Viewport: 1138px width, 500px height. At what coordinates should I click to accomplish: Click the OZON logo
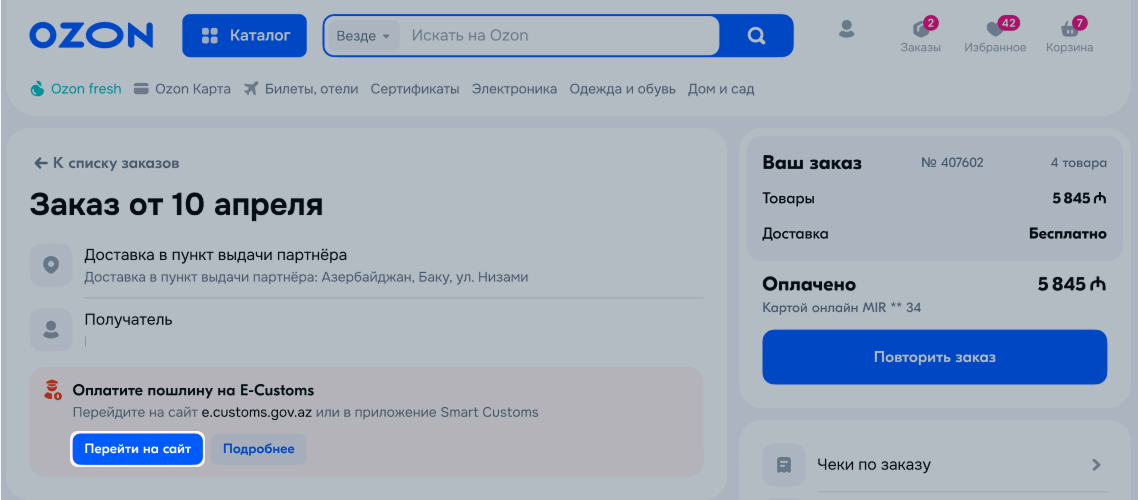(x=91, y=35)
